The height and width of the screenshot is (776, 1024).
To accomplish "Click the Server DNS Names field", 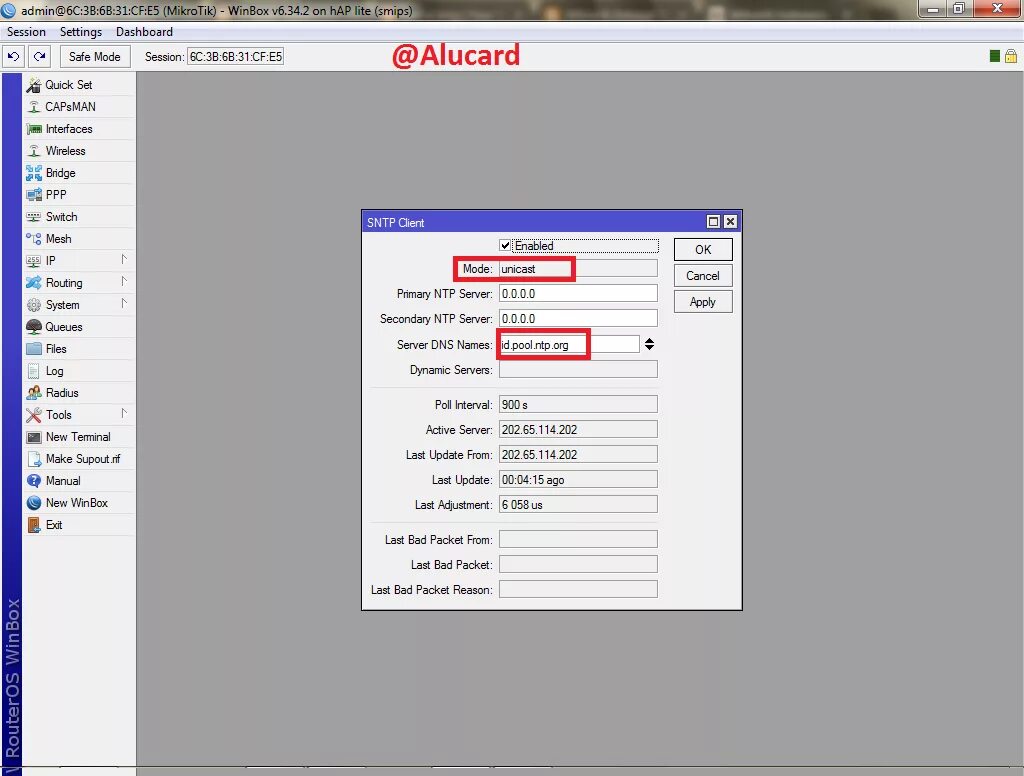I will pos(569,344).
